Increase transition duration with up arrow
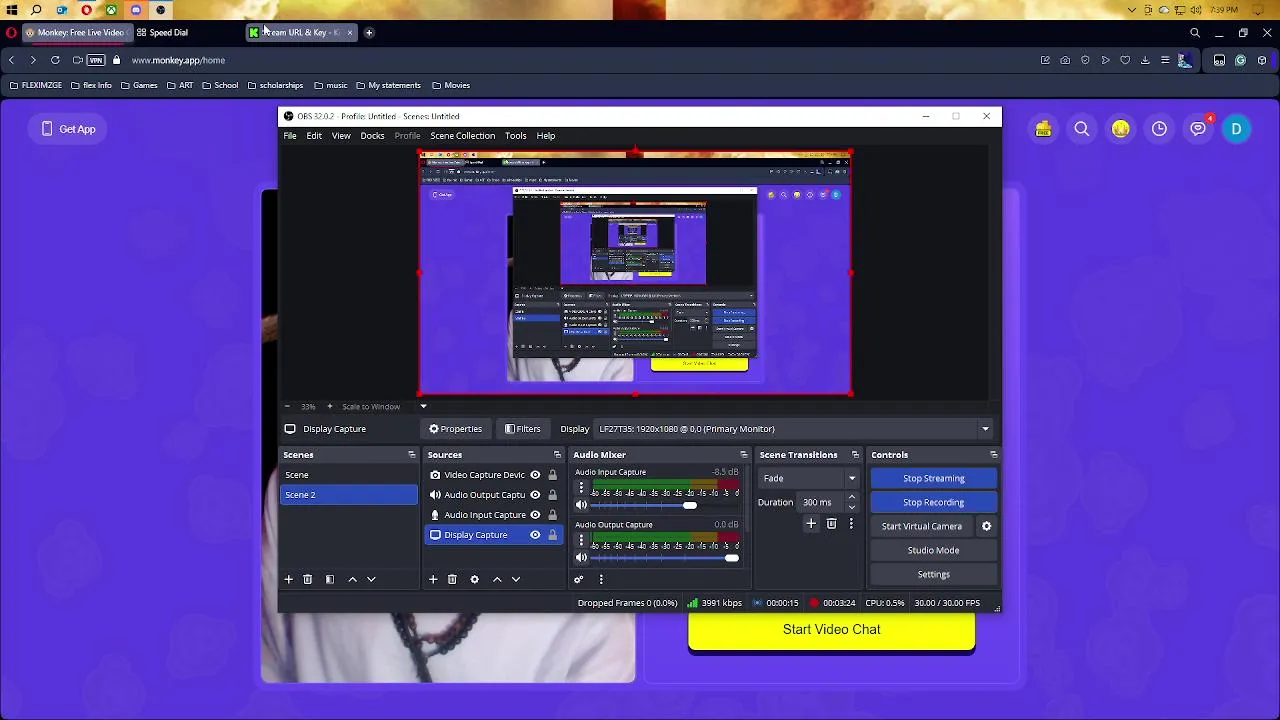This screenshot has height=720, width=1280. (852, 497)
